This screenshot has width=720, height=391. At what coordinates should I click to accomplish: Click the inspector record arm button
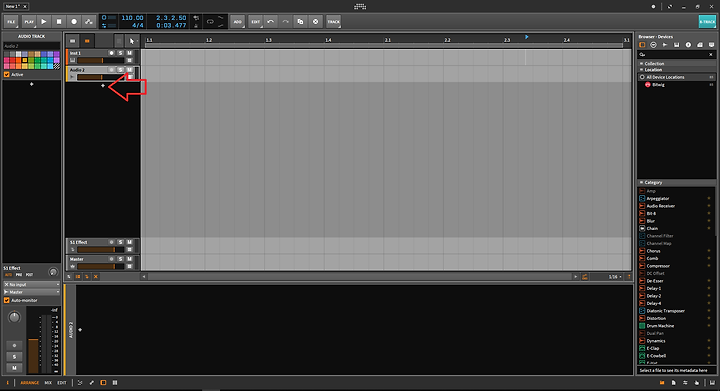tap(14, 346)
